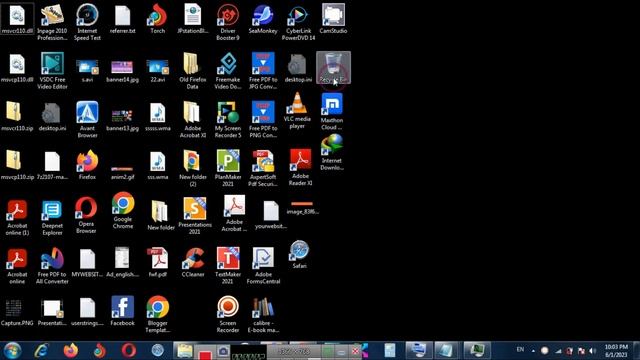Launch Maxthon Cloud browser icon
Viewport: 640px width, 360px height.
pyautogui.click(x=332, y=111)
